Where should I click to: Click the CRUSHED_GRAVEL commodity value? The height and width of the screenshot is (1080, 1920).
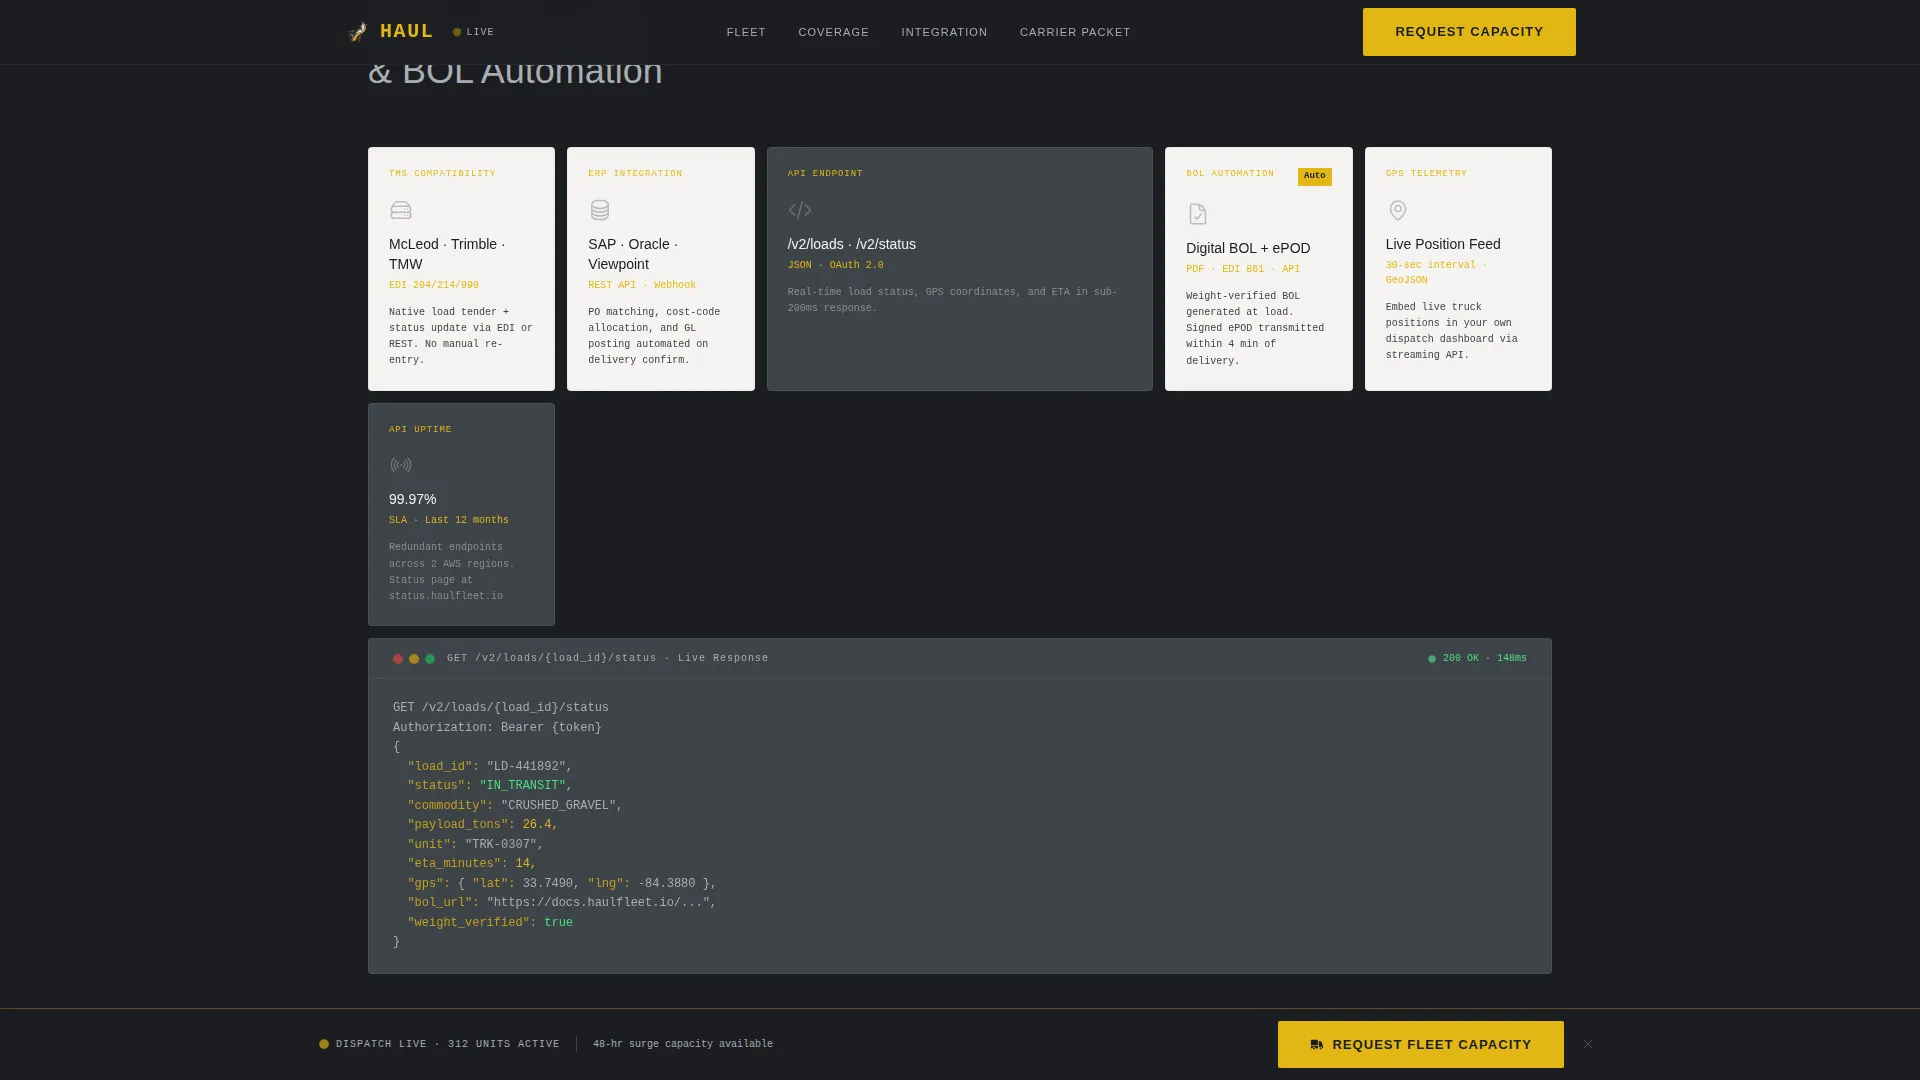[559, 806]
